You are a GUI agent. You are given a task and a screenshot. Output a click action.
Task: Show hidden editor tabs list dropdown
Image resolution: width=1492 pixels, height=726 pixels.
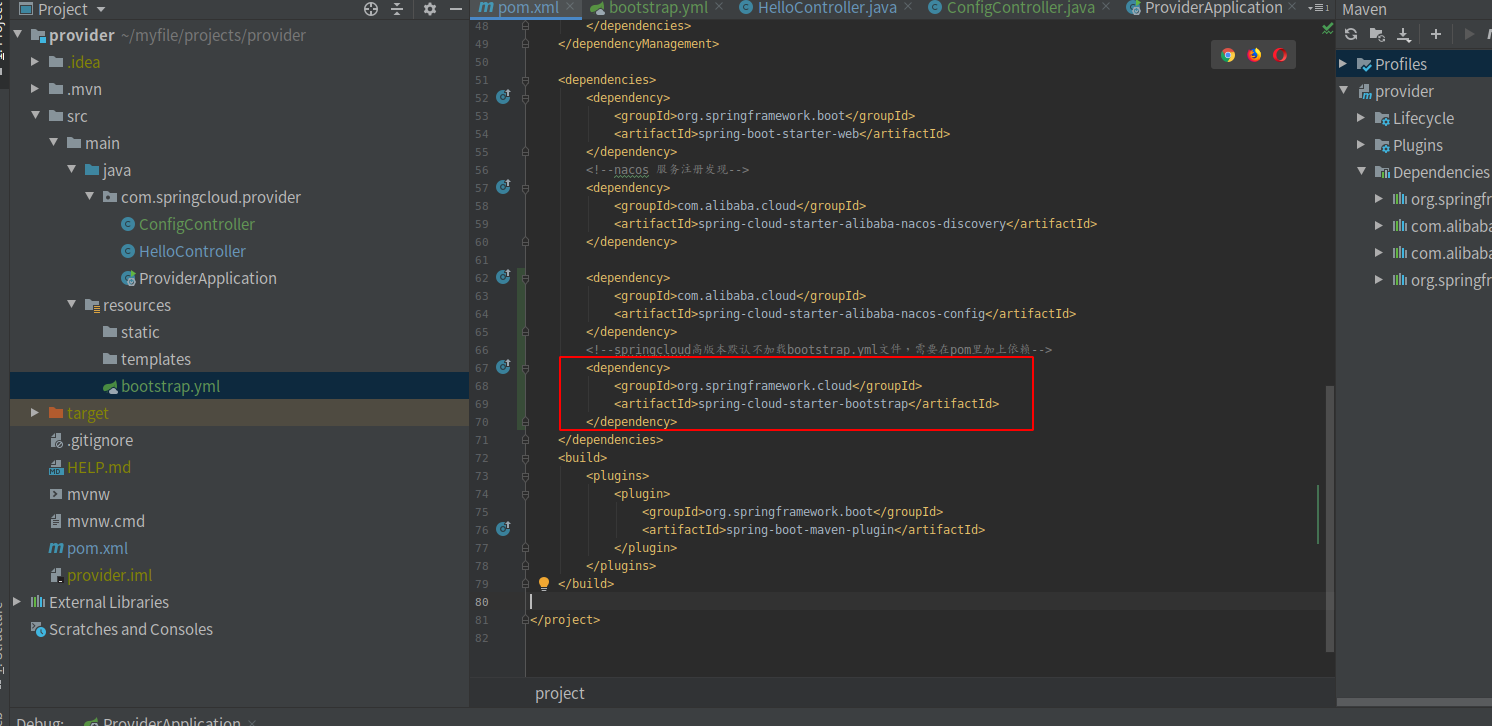[x=1320, y=8]
